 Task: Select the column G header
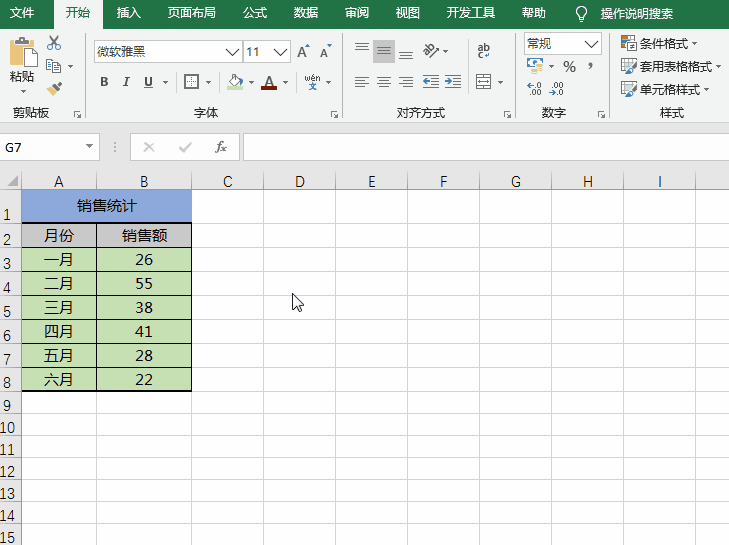(516, 181)
